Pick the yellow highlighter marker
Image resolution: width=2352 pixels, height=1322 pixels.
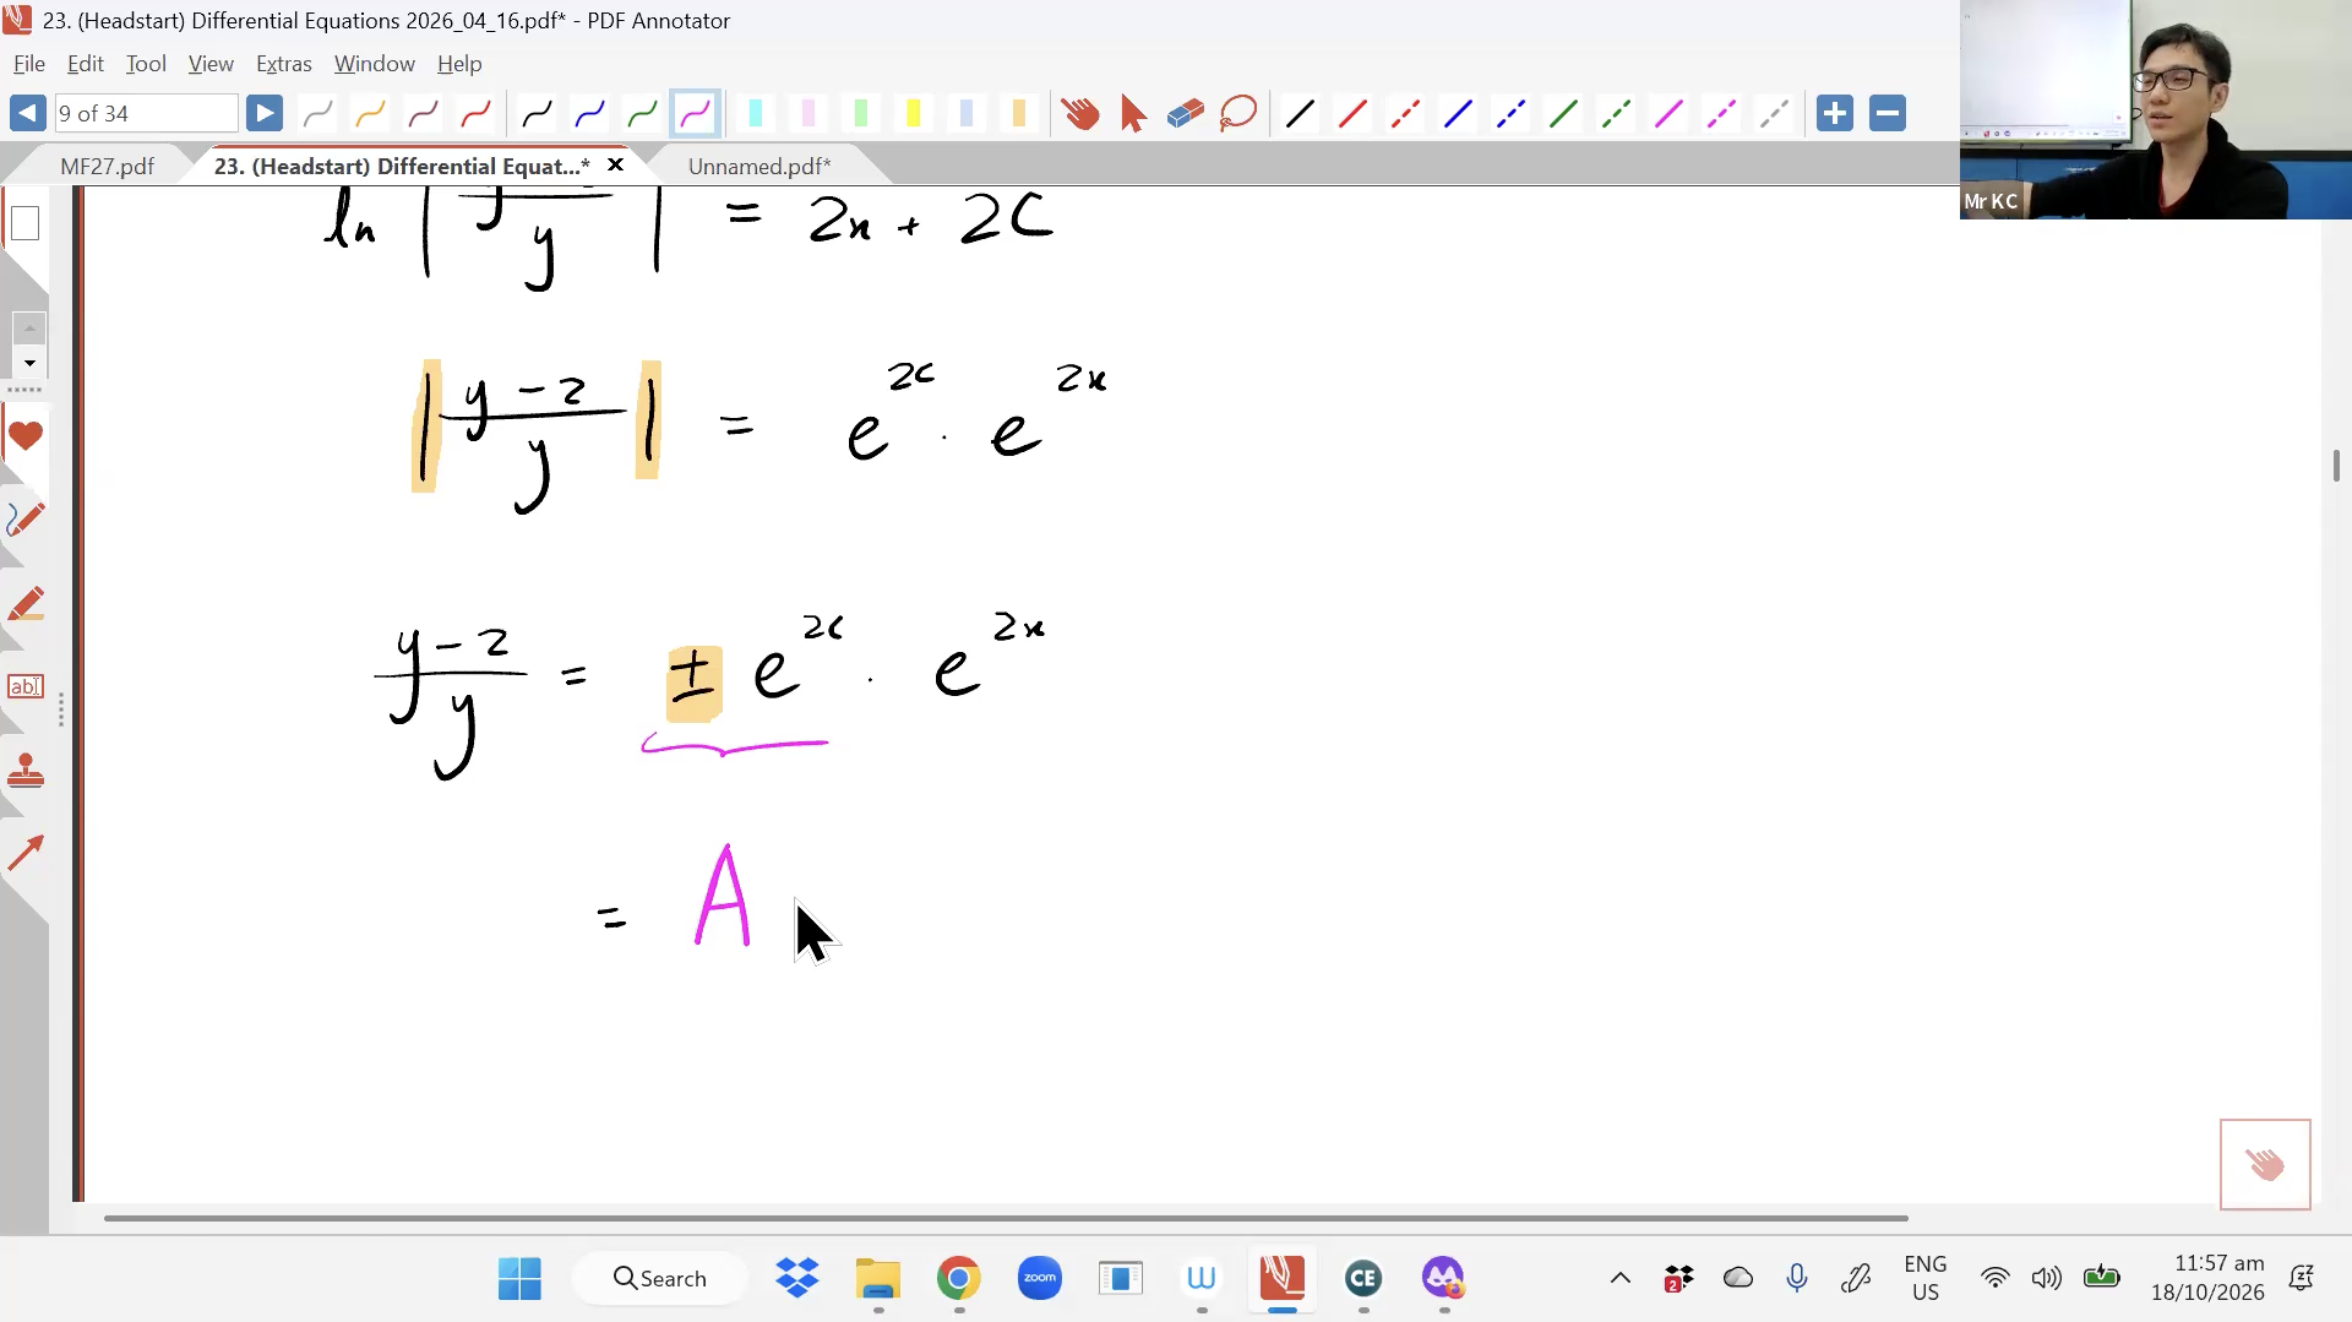tap(913, 113)
